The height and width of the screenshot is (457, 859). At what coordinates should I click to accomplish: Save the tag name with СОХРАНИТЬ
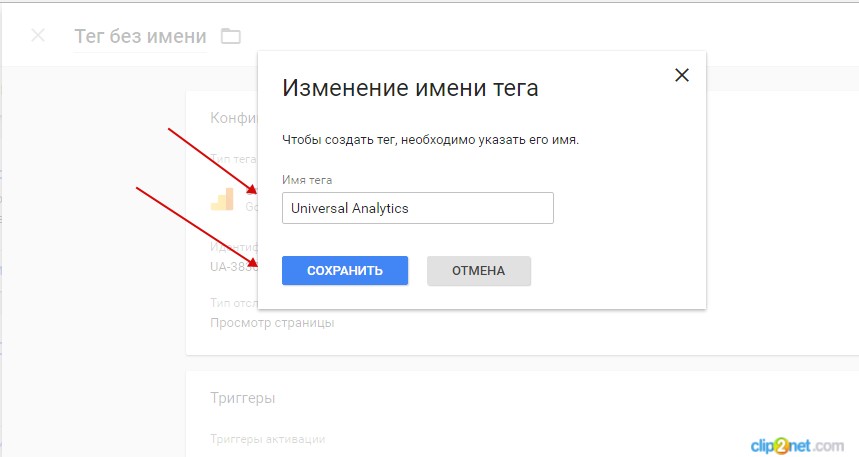345,270
